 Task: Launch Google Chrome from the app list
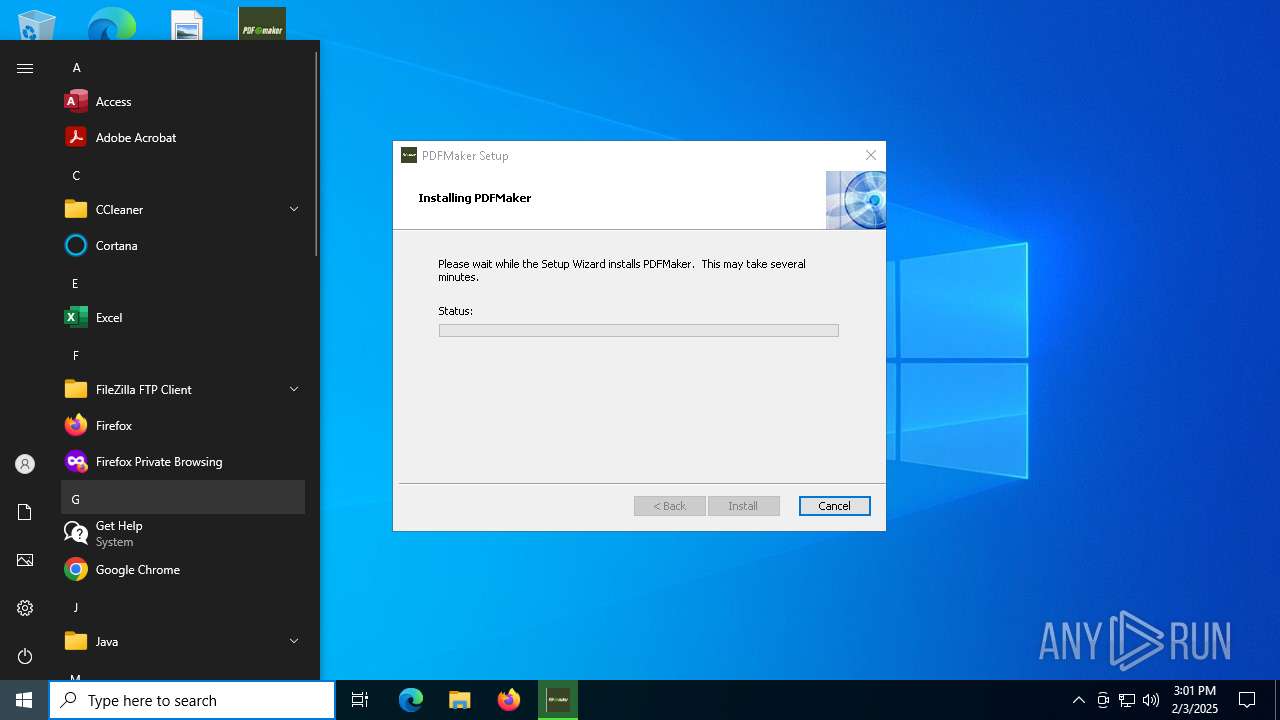coord(183,569)
